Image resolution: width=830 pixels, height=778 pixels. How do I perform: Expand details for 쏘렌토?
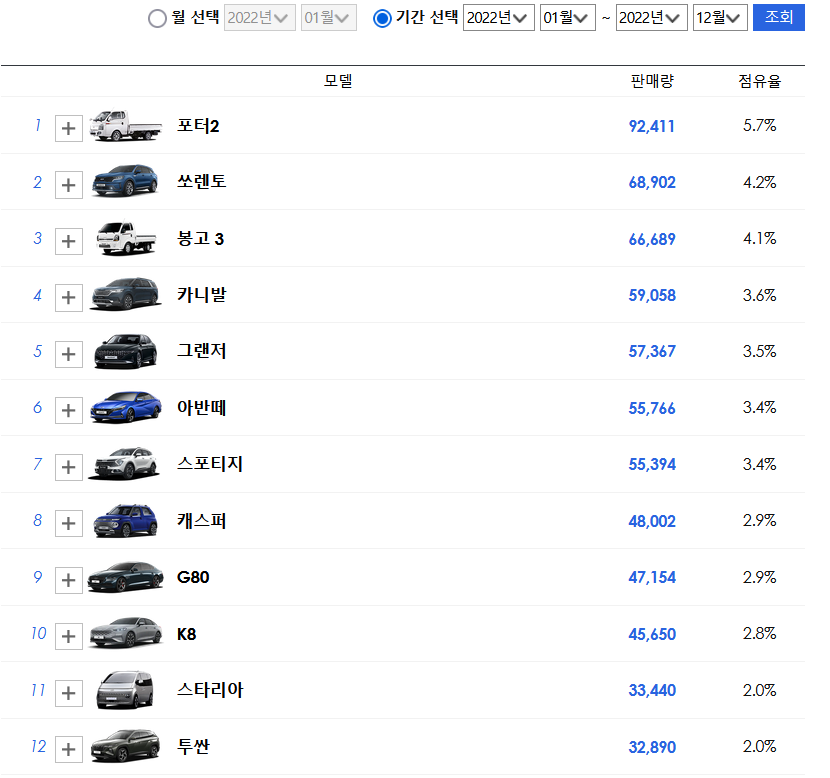click(68, 183)
